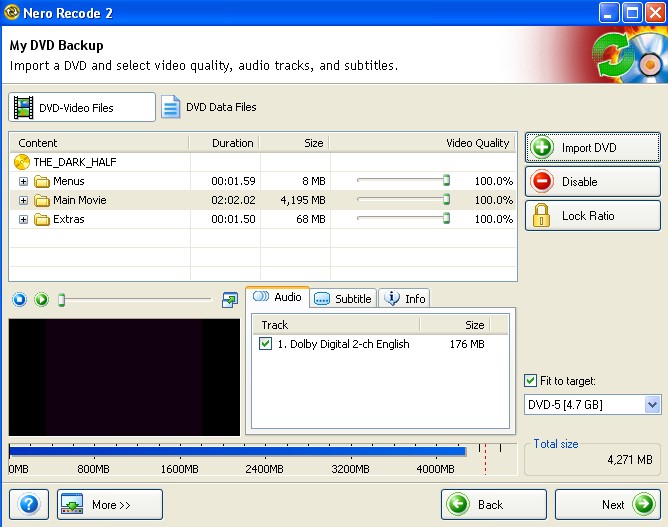The image size is (668, 527).
Task: Switch to the Audio tab
Action: coord(277,297)
